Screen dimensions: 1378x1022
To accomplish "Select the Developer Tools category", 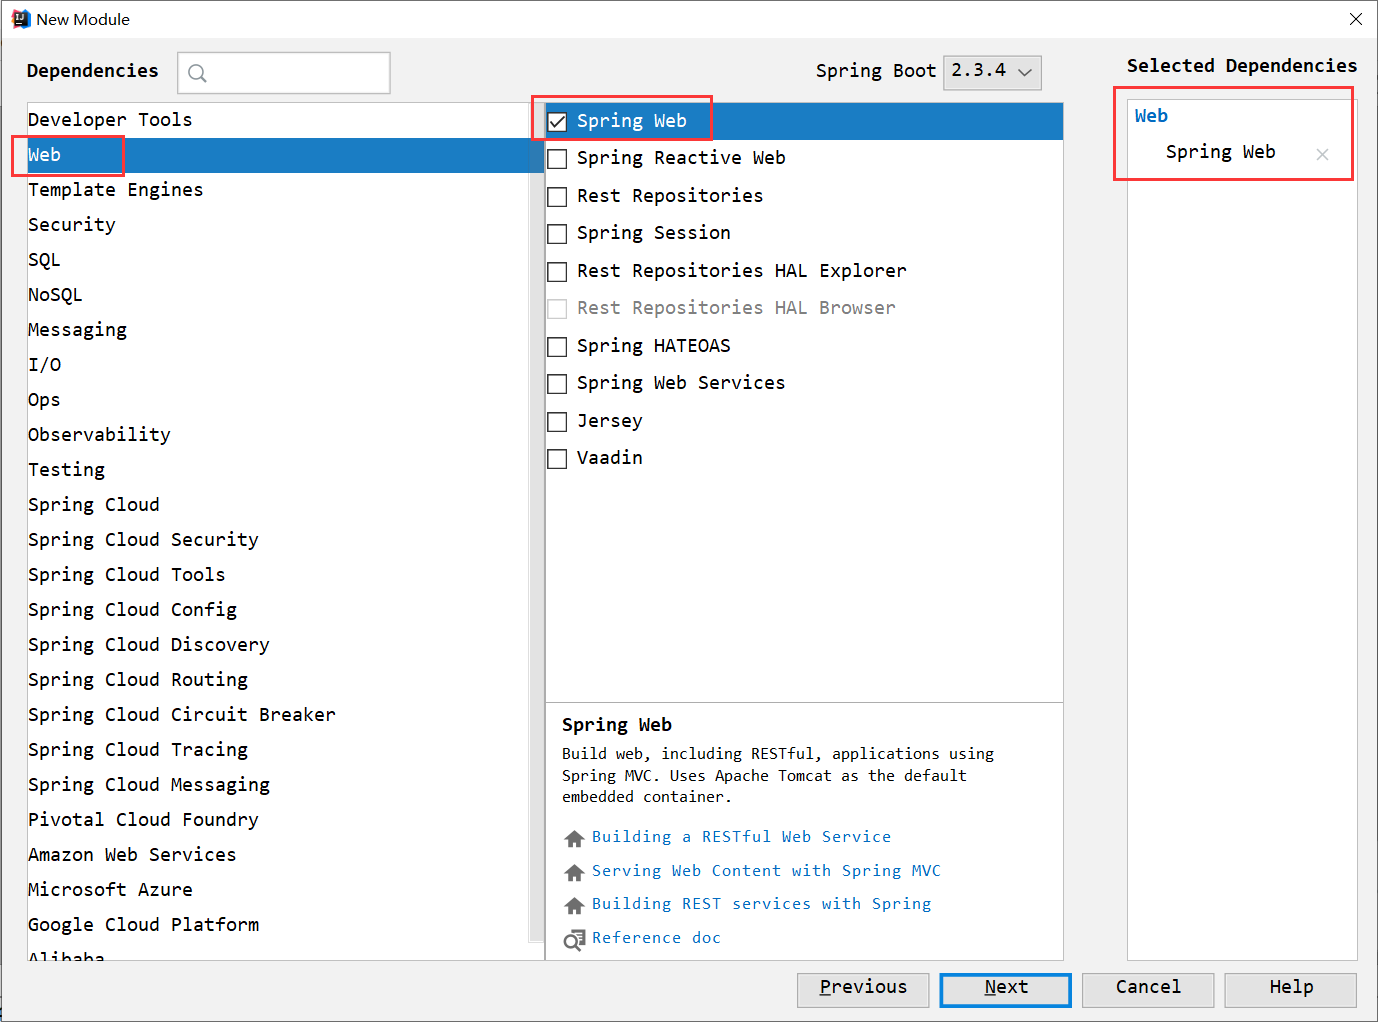I will (278, 120).
